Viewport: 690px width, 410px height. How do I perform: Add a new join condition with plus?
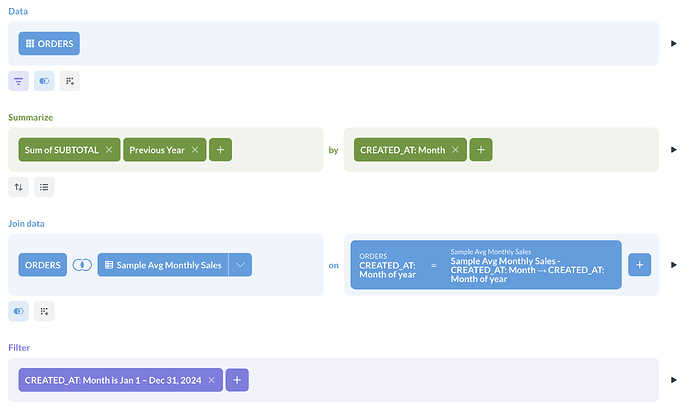(640, 265)
